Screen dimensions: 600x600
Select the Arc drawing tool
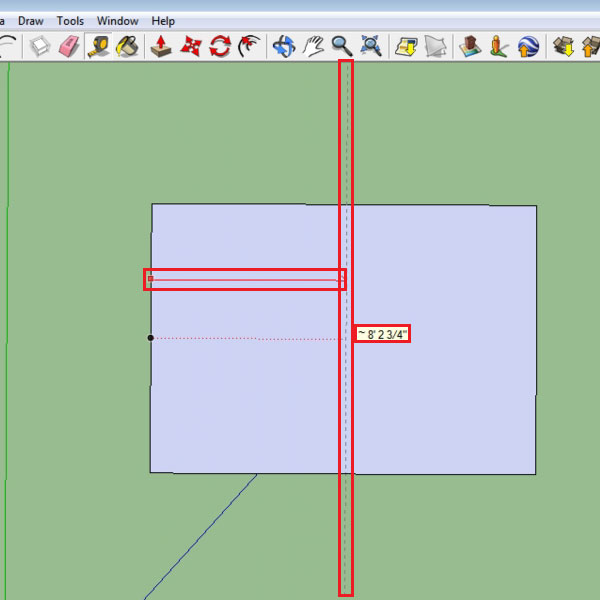pyautogui.click(x=8, y=46)
